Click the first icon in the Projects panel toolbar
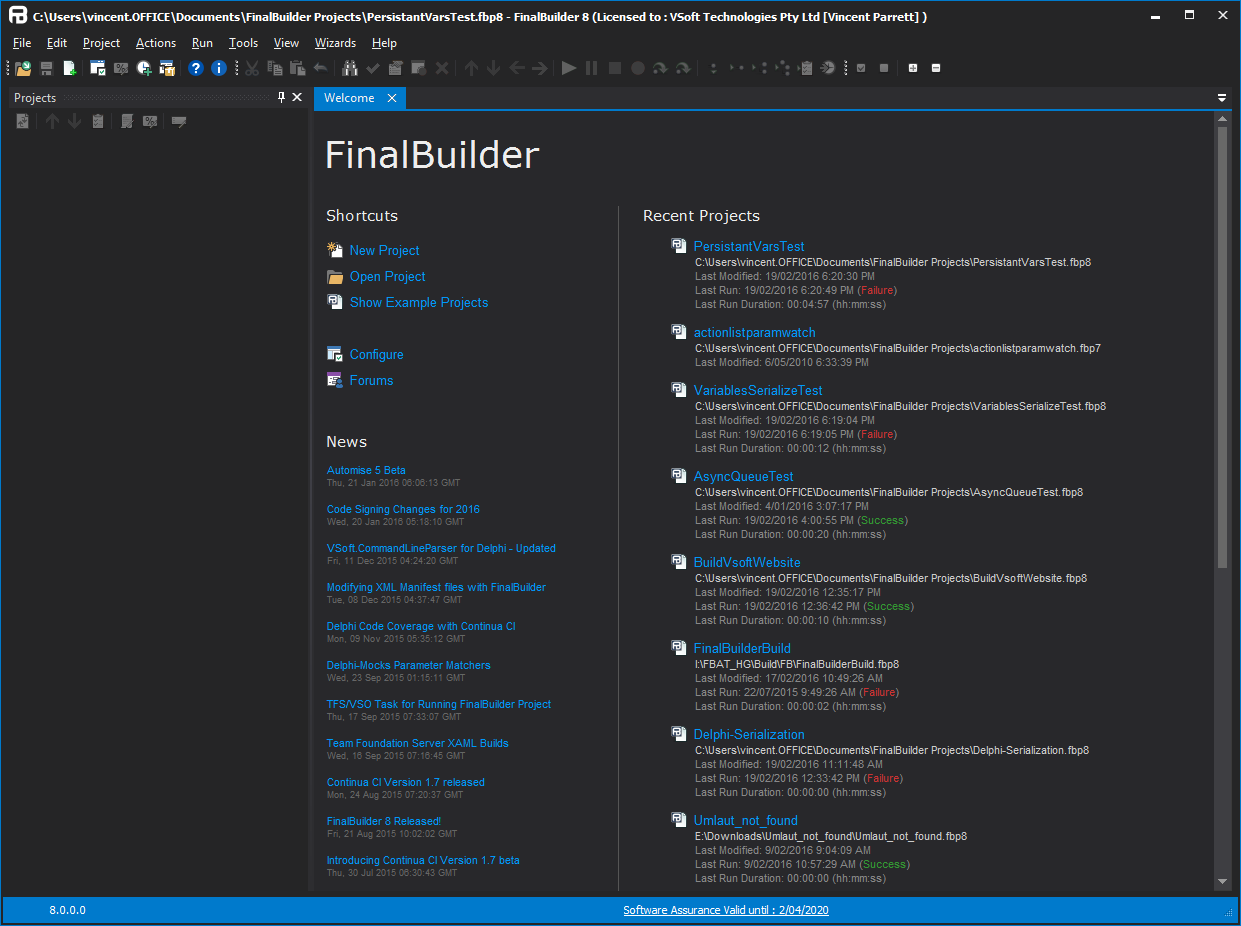This screenshot has height=926, width=1241. 23,121
